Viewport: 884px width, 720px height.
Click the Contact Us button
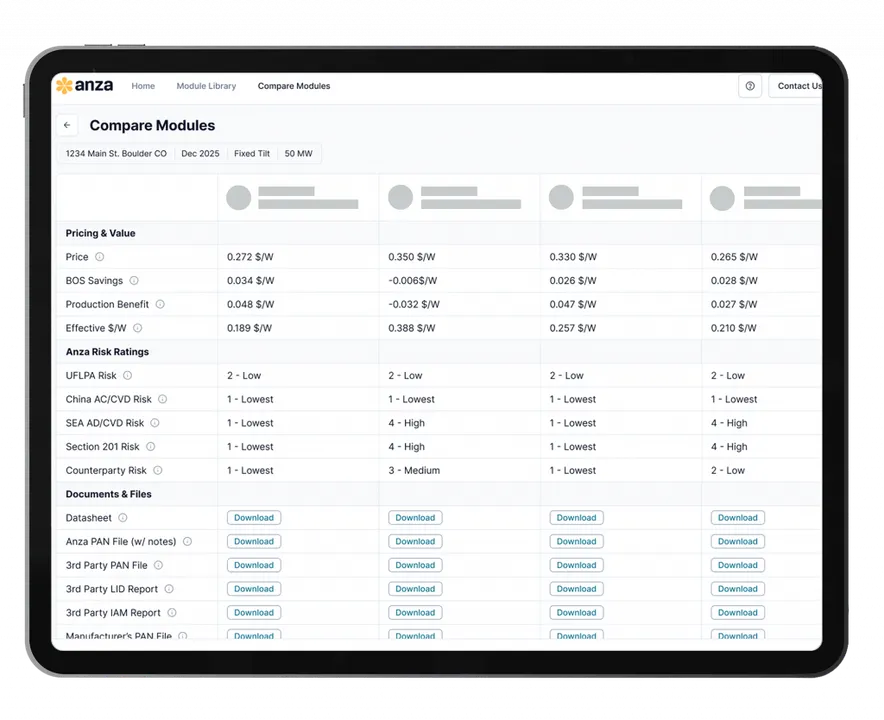click(798, 86)
